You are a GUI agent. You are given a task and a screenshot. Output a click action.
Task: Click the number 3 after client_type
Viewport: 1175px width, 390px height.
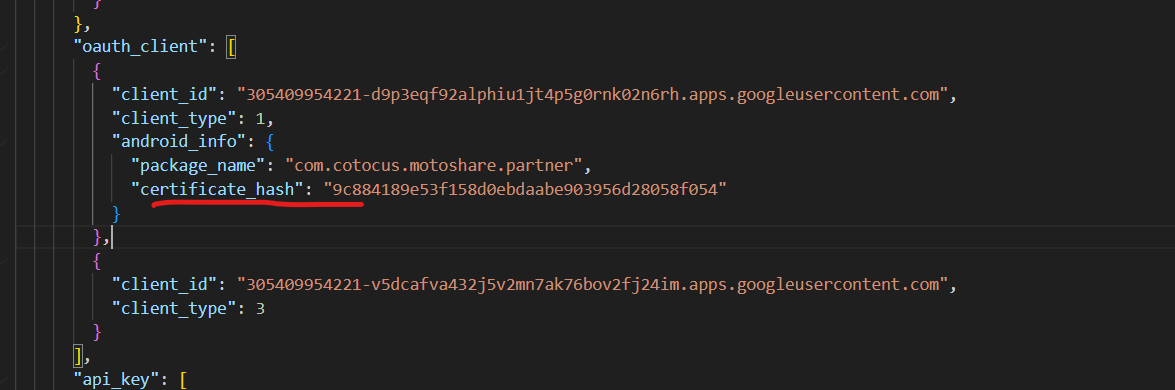click(260, 308)
